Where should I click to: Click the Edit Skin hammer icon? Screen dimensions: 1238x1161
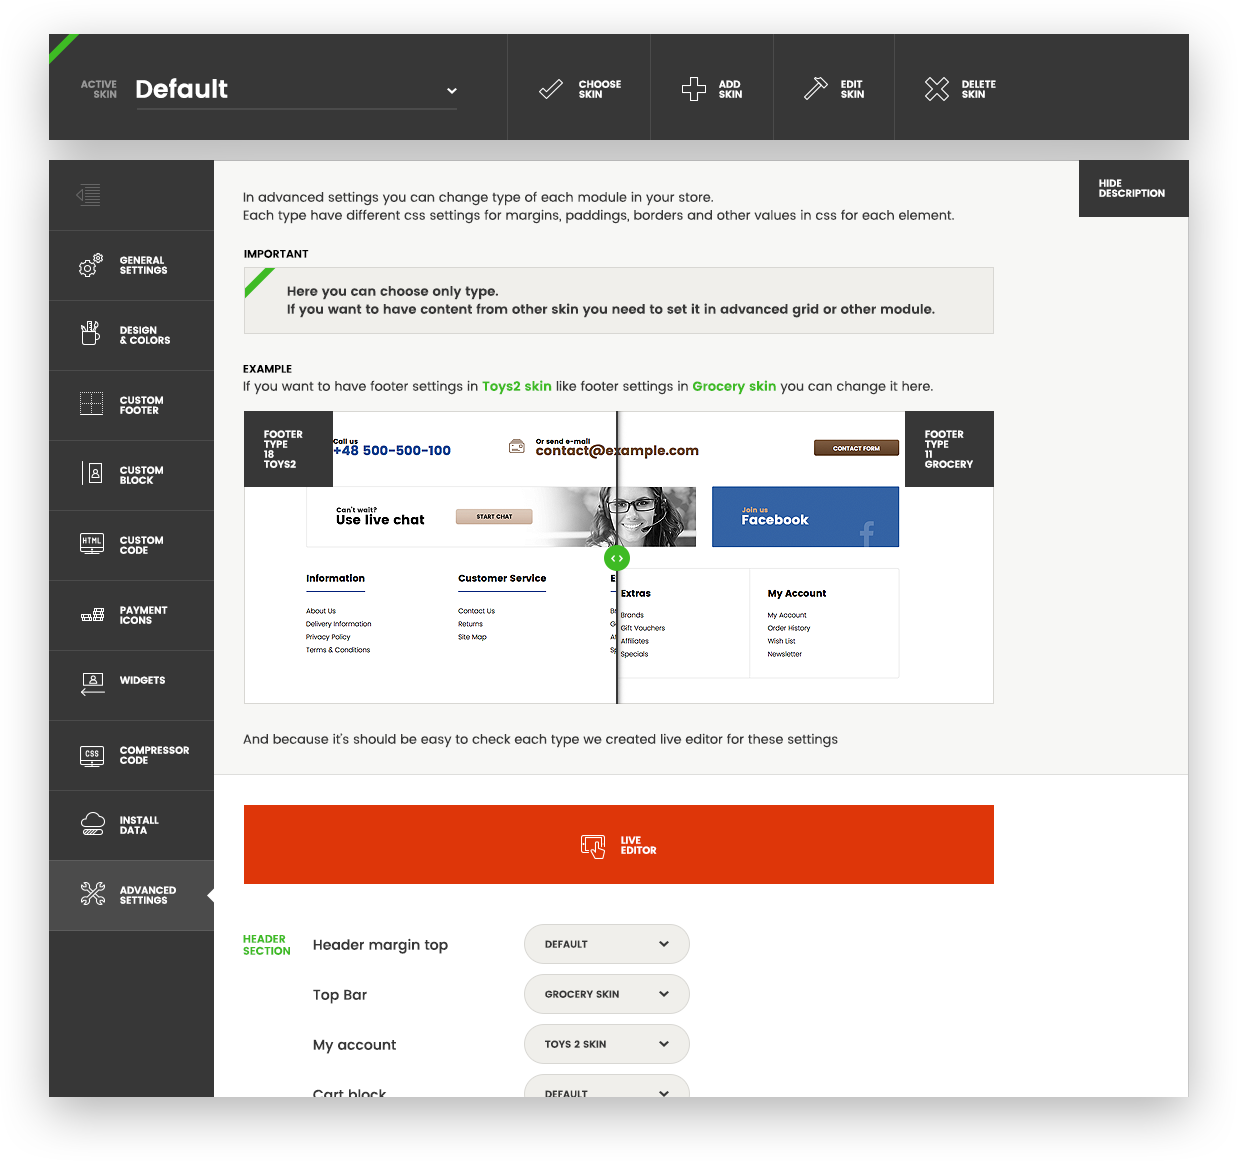(x=815, y=89)
